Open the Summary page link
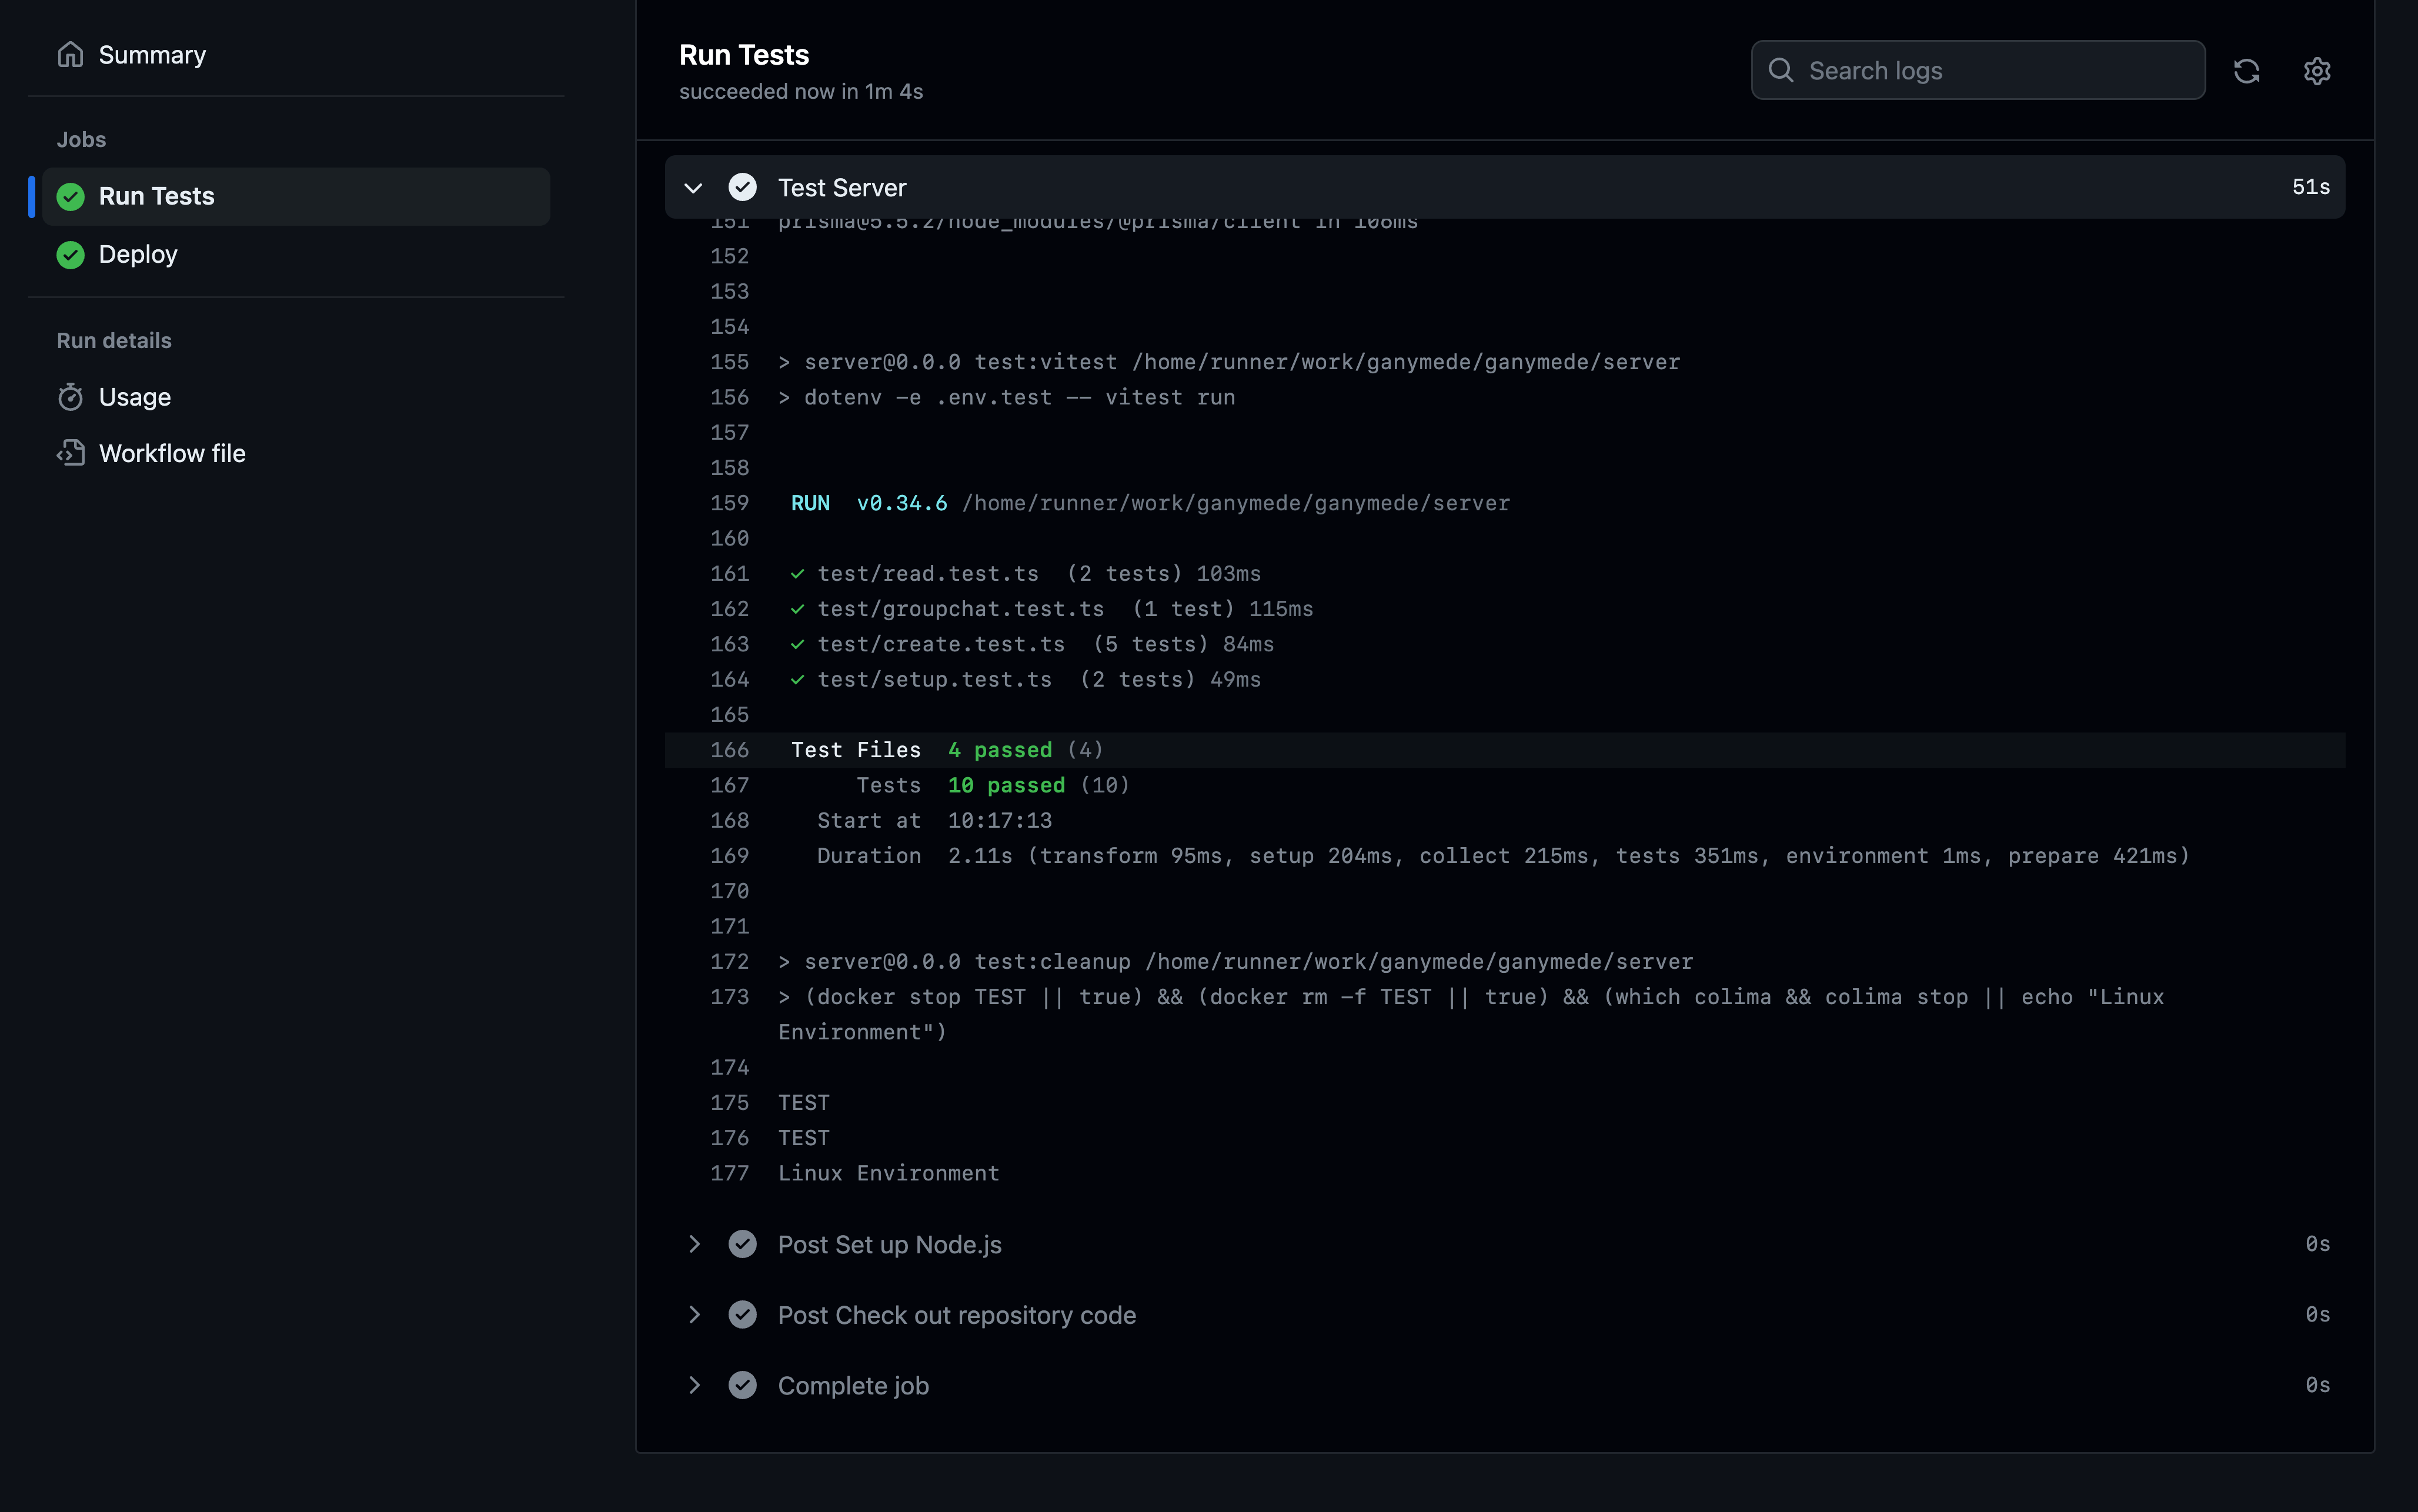The height and width of the screenshot is (1512, 2418). click(152, 55)
